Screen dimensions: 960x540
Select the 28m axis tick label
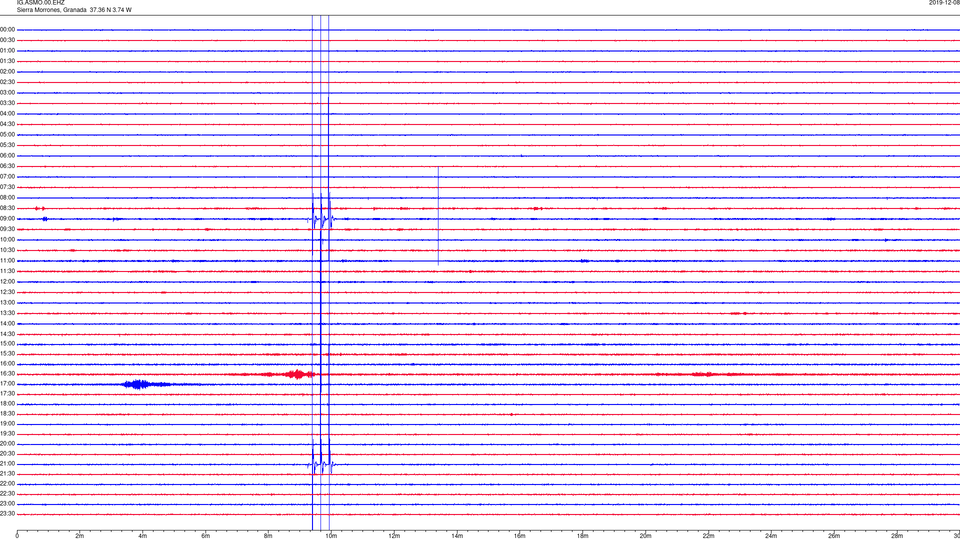click(x=897, y=536)
